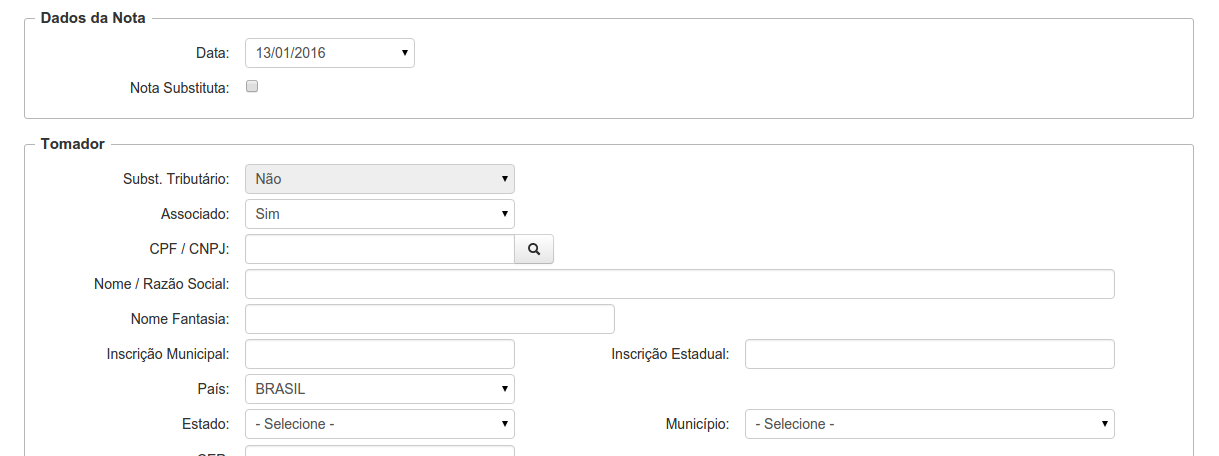Open the Data date dropdown
1219x456 pixels.
click(329, 53)
